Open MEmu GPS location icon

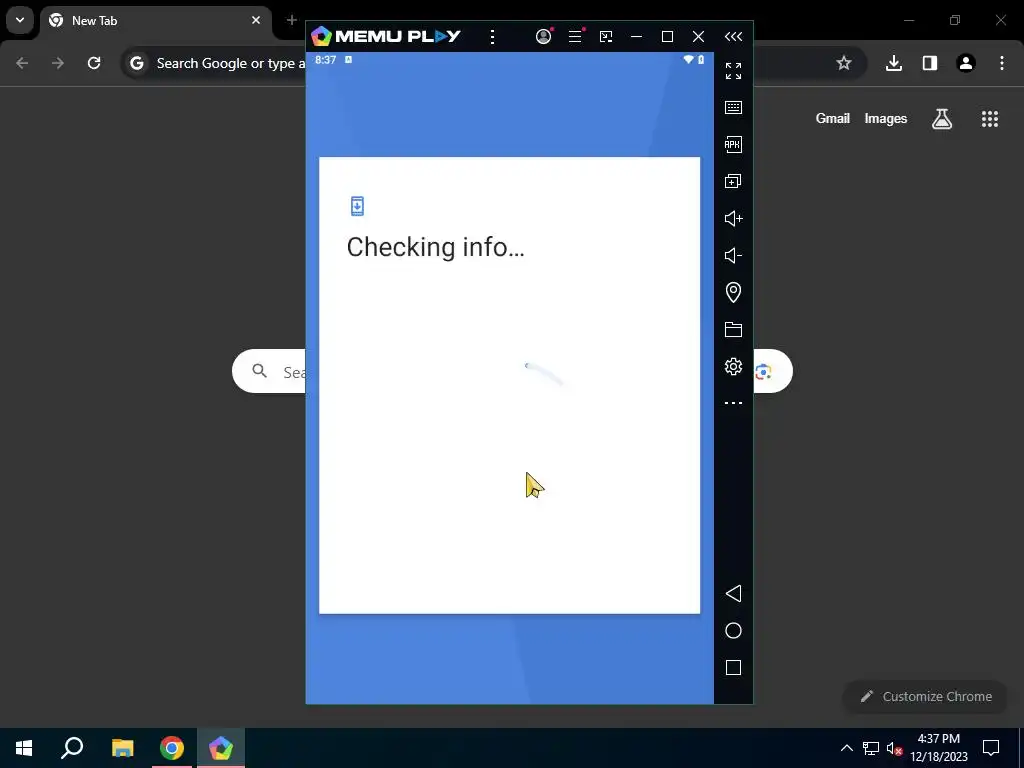click(x=733, y=292)
